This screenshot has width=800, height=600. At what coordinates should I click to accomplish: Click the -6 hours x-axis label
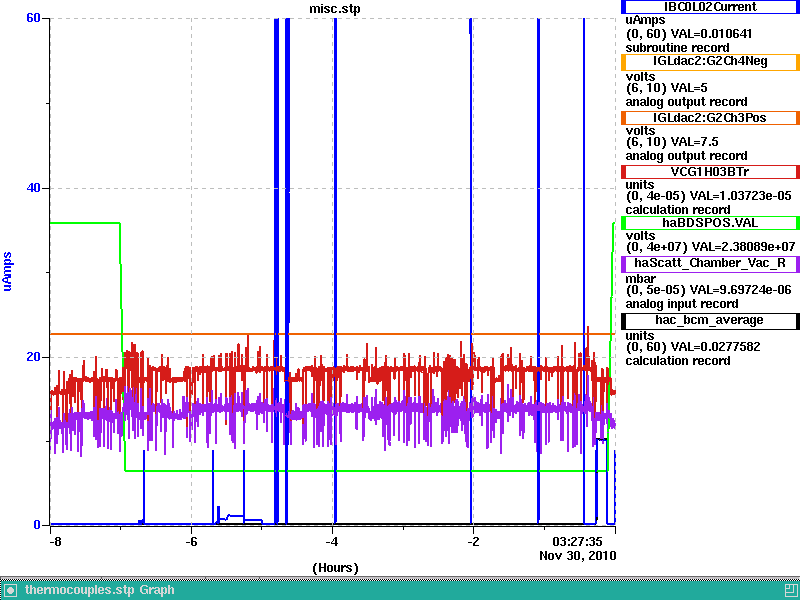point(191,541)
